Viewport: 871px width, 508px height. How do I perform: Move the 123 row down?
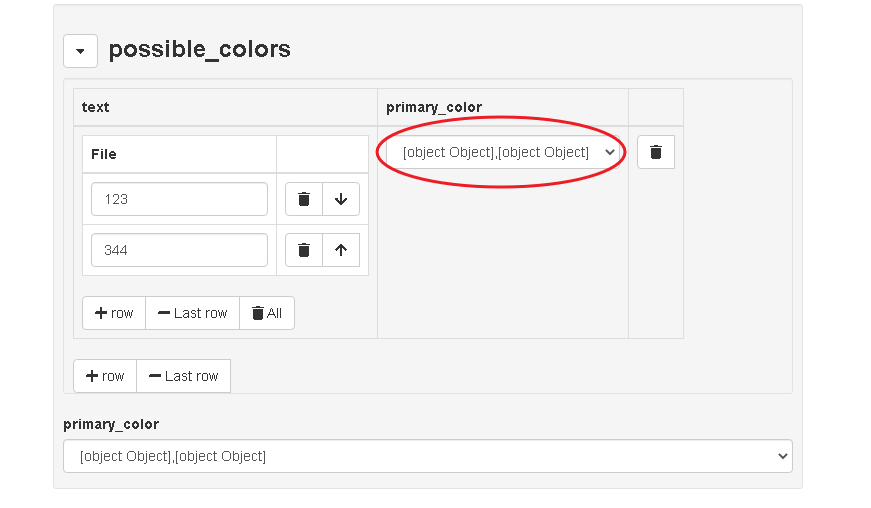(x=341, y=199)
